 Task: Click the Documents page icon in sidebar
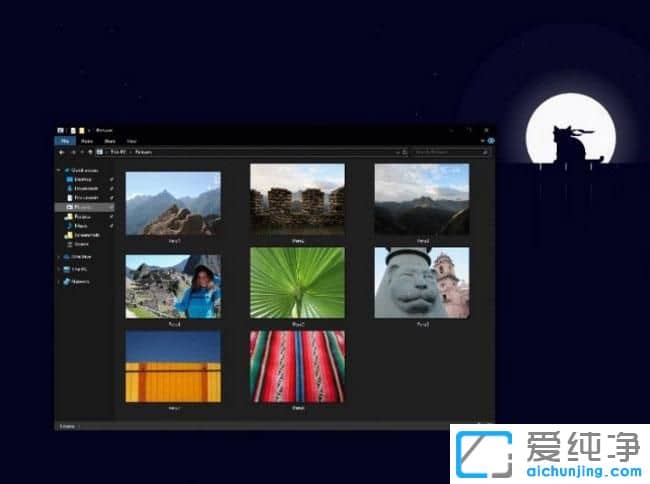point(70,198)
